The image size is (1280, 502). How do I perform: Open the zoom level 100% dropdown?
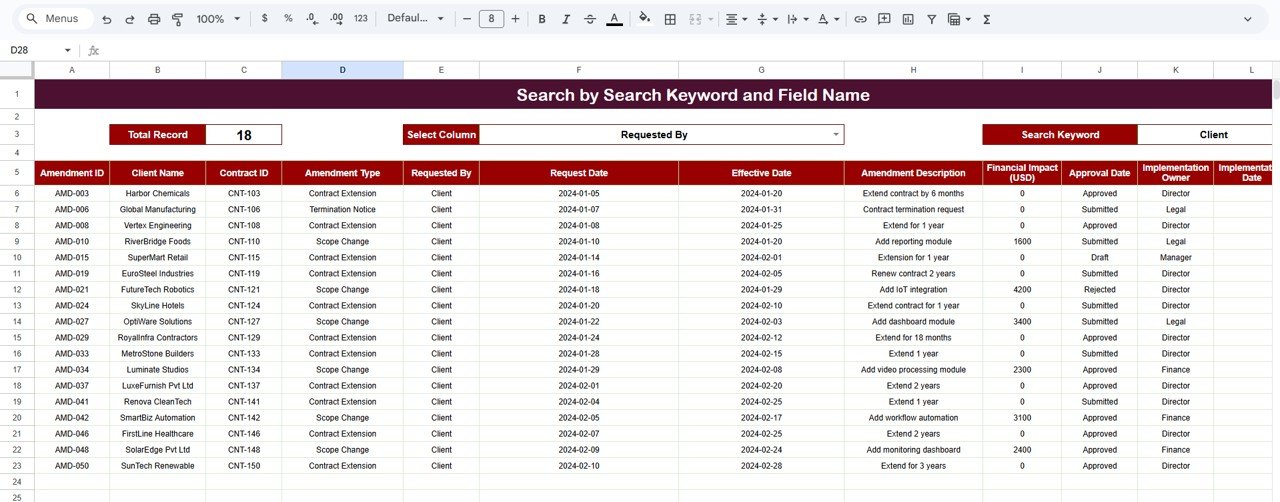click(x=218, y=19)
